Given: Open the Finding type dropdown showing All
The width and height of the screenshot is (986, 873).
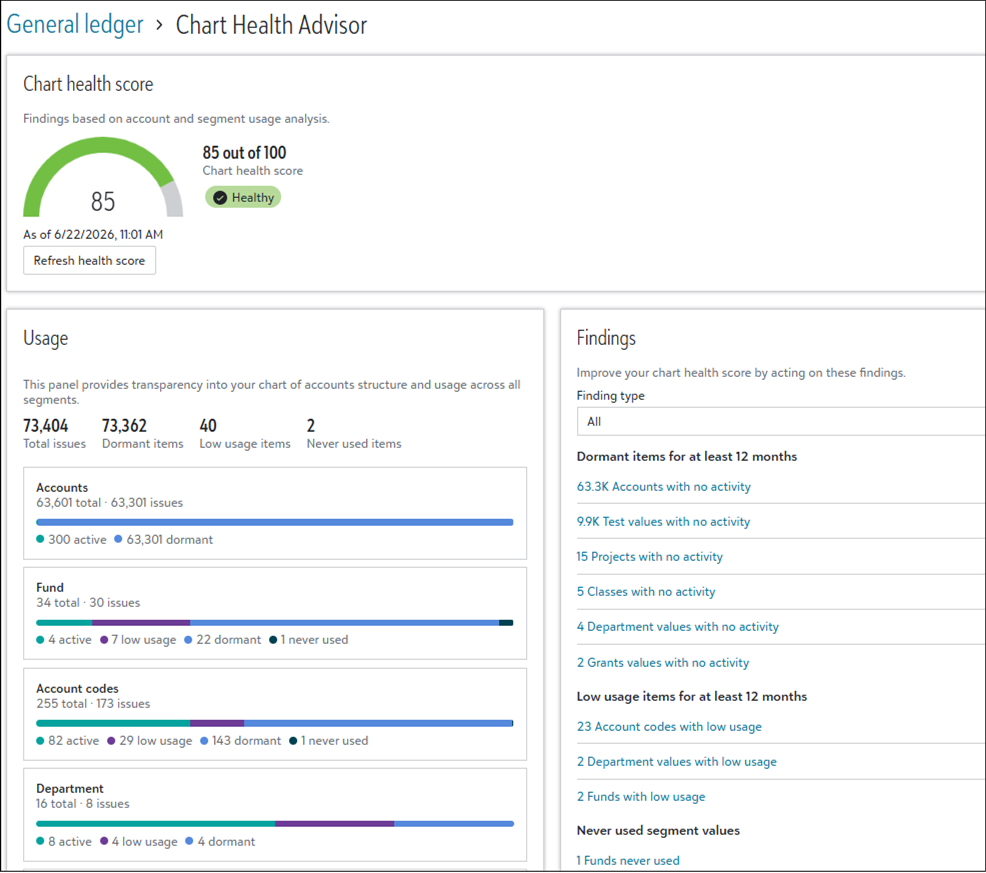Looking at the screenshot, I should point(780,421).
